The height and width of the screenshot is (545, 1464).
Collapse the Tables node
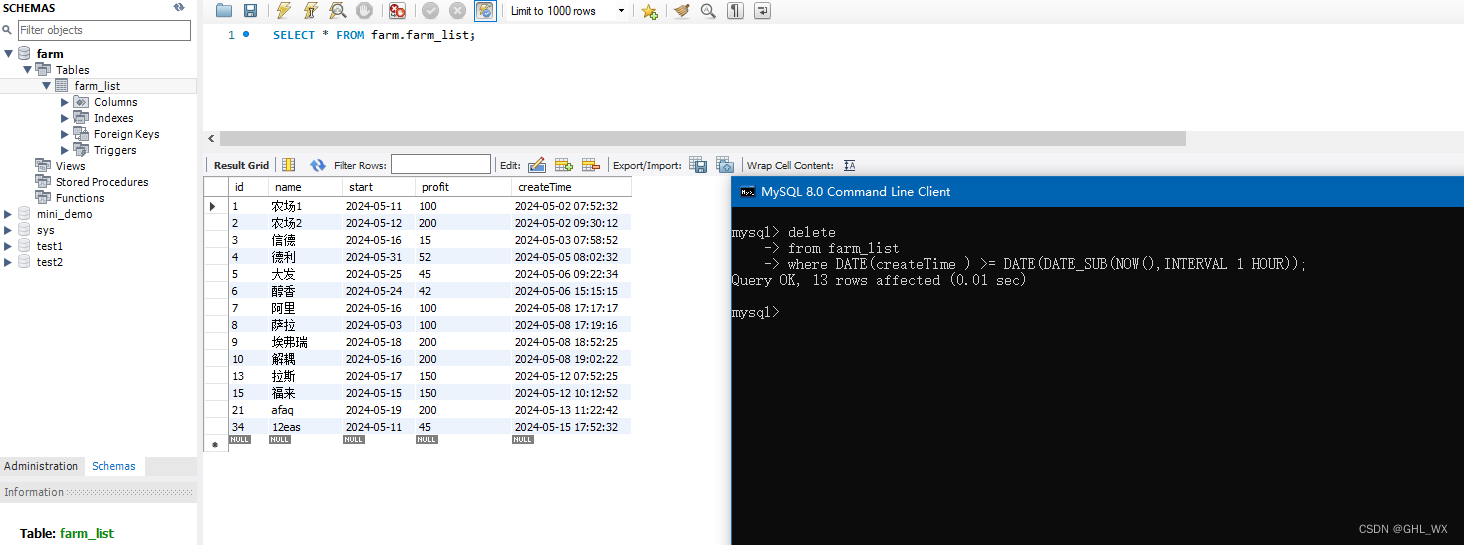click(28, 70)
